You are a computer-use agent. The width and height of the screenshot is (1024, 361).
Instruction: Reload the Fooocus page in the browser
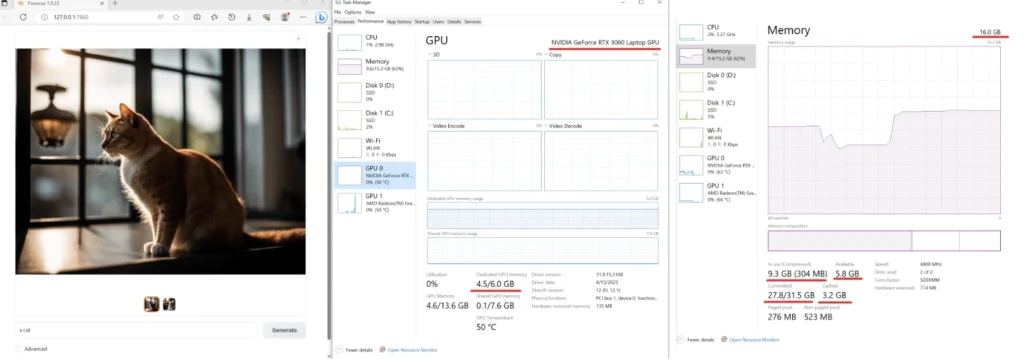(x=23, y=17)
